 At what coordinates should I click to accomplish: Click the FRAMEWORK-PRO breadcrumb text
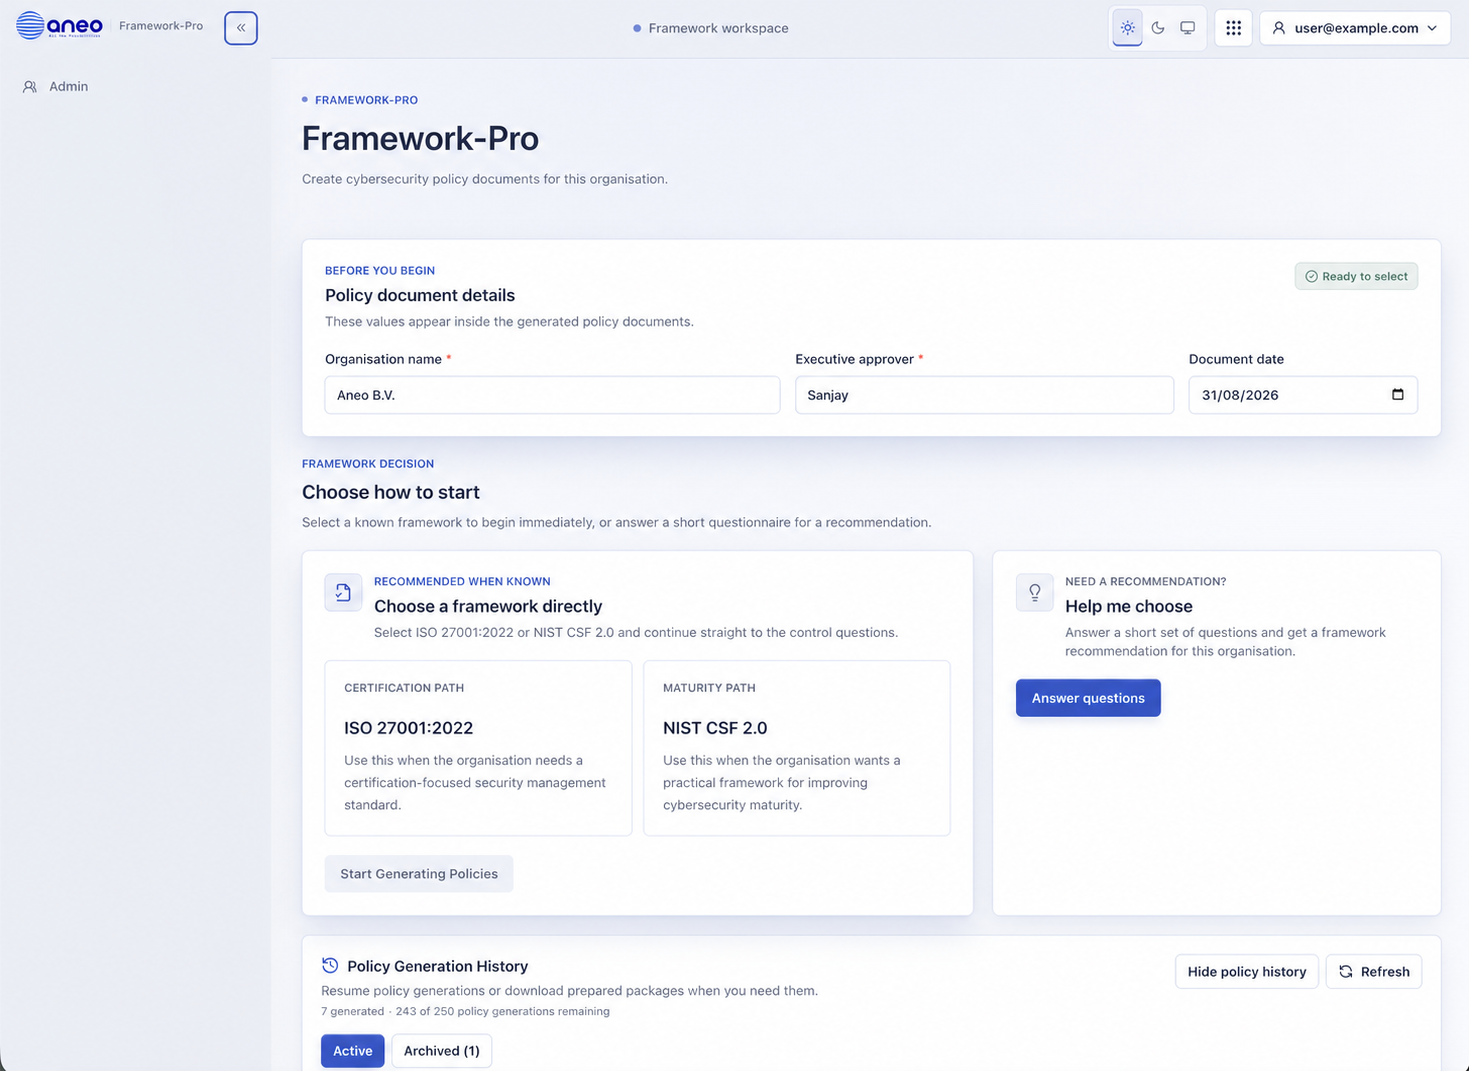366,100
